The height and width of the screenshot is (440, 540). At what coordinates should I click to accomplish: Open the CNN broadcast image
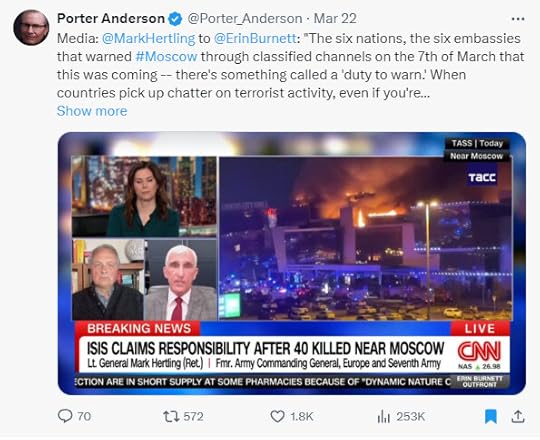(x=292, y=263)
